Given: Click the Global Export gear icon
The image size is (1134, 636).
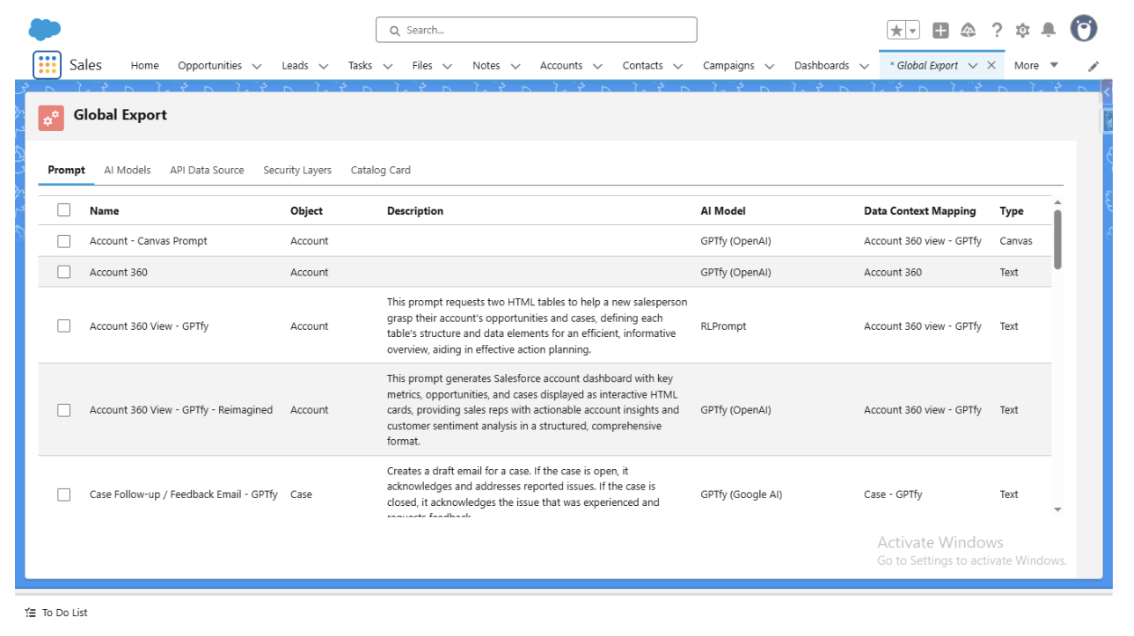Looking at the screenshot, I should click(x=51, y=118).
